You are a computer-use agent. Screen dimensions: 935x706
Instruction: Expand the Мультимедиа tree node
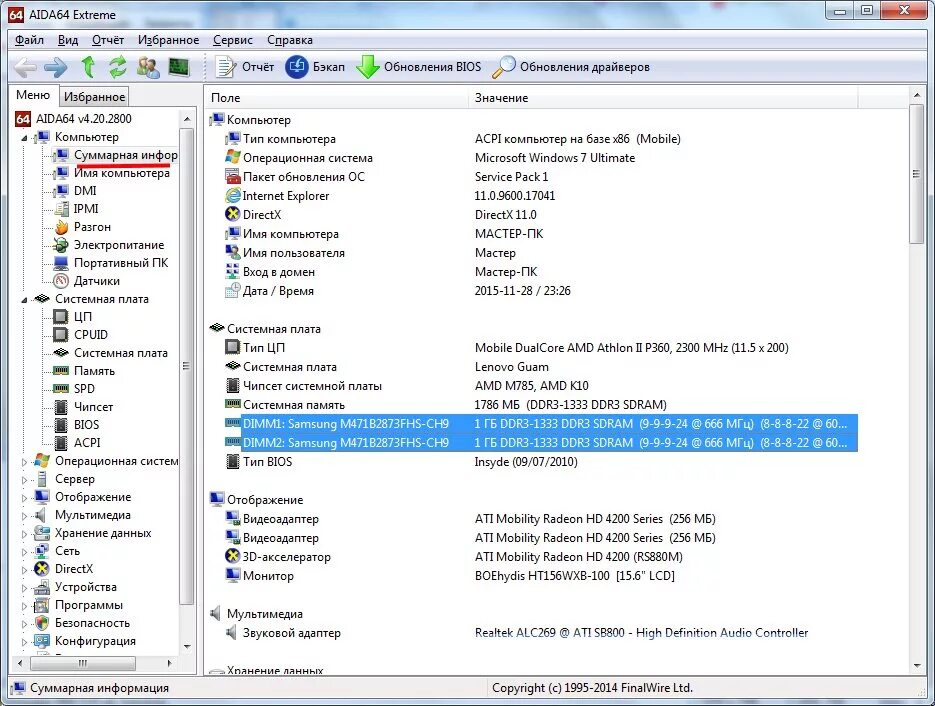click(24, 516)
